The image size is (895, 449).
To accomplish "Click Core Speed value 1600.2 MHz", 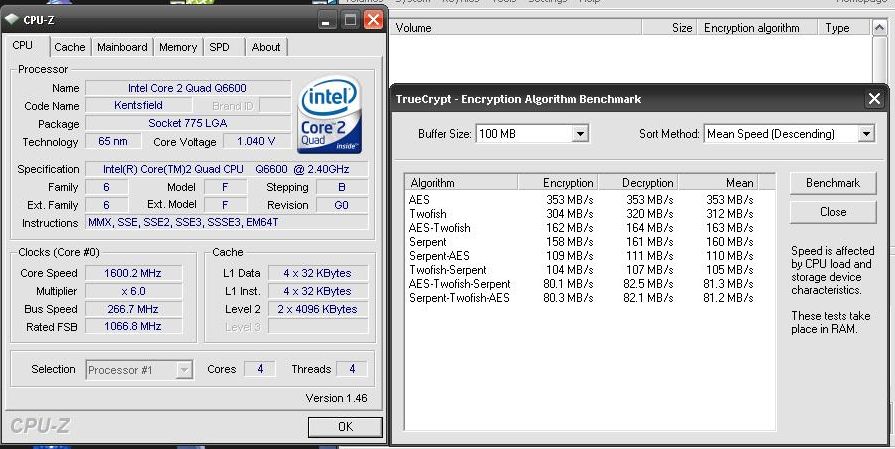I will (134, 273).
